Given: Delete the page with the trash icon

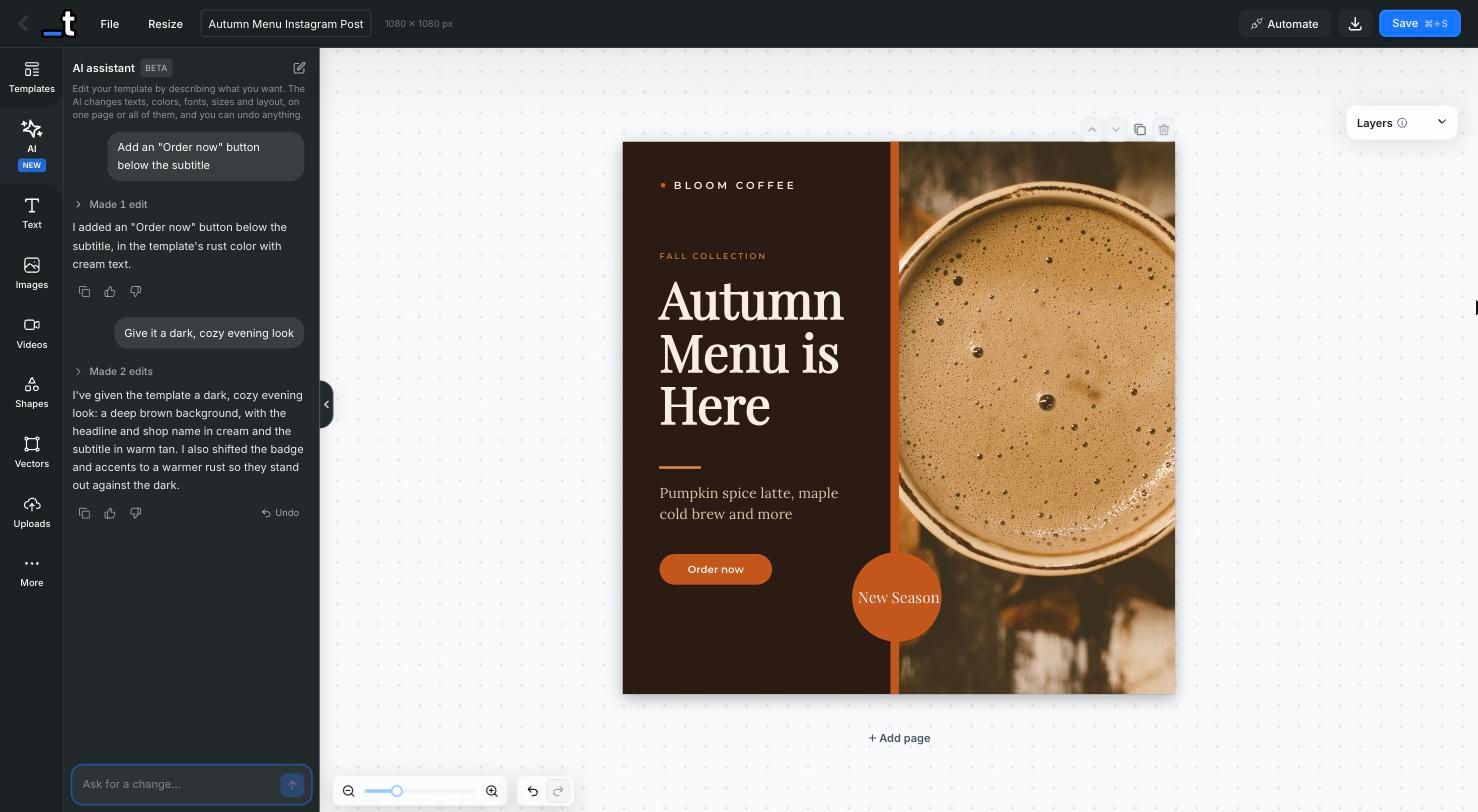Looking at the screenshot, I should (1163, 129).
